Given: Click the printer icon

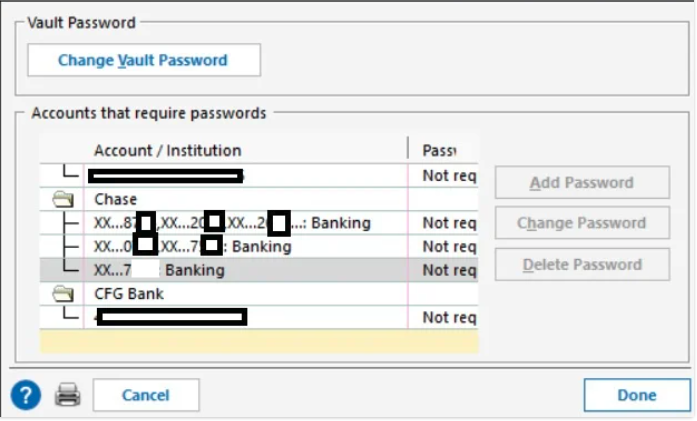Looking at the screenshot, I should [67, 395].
